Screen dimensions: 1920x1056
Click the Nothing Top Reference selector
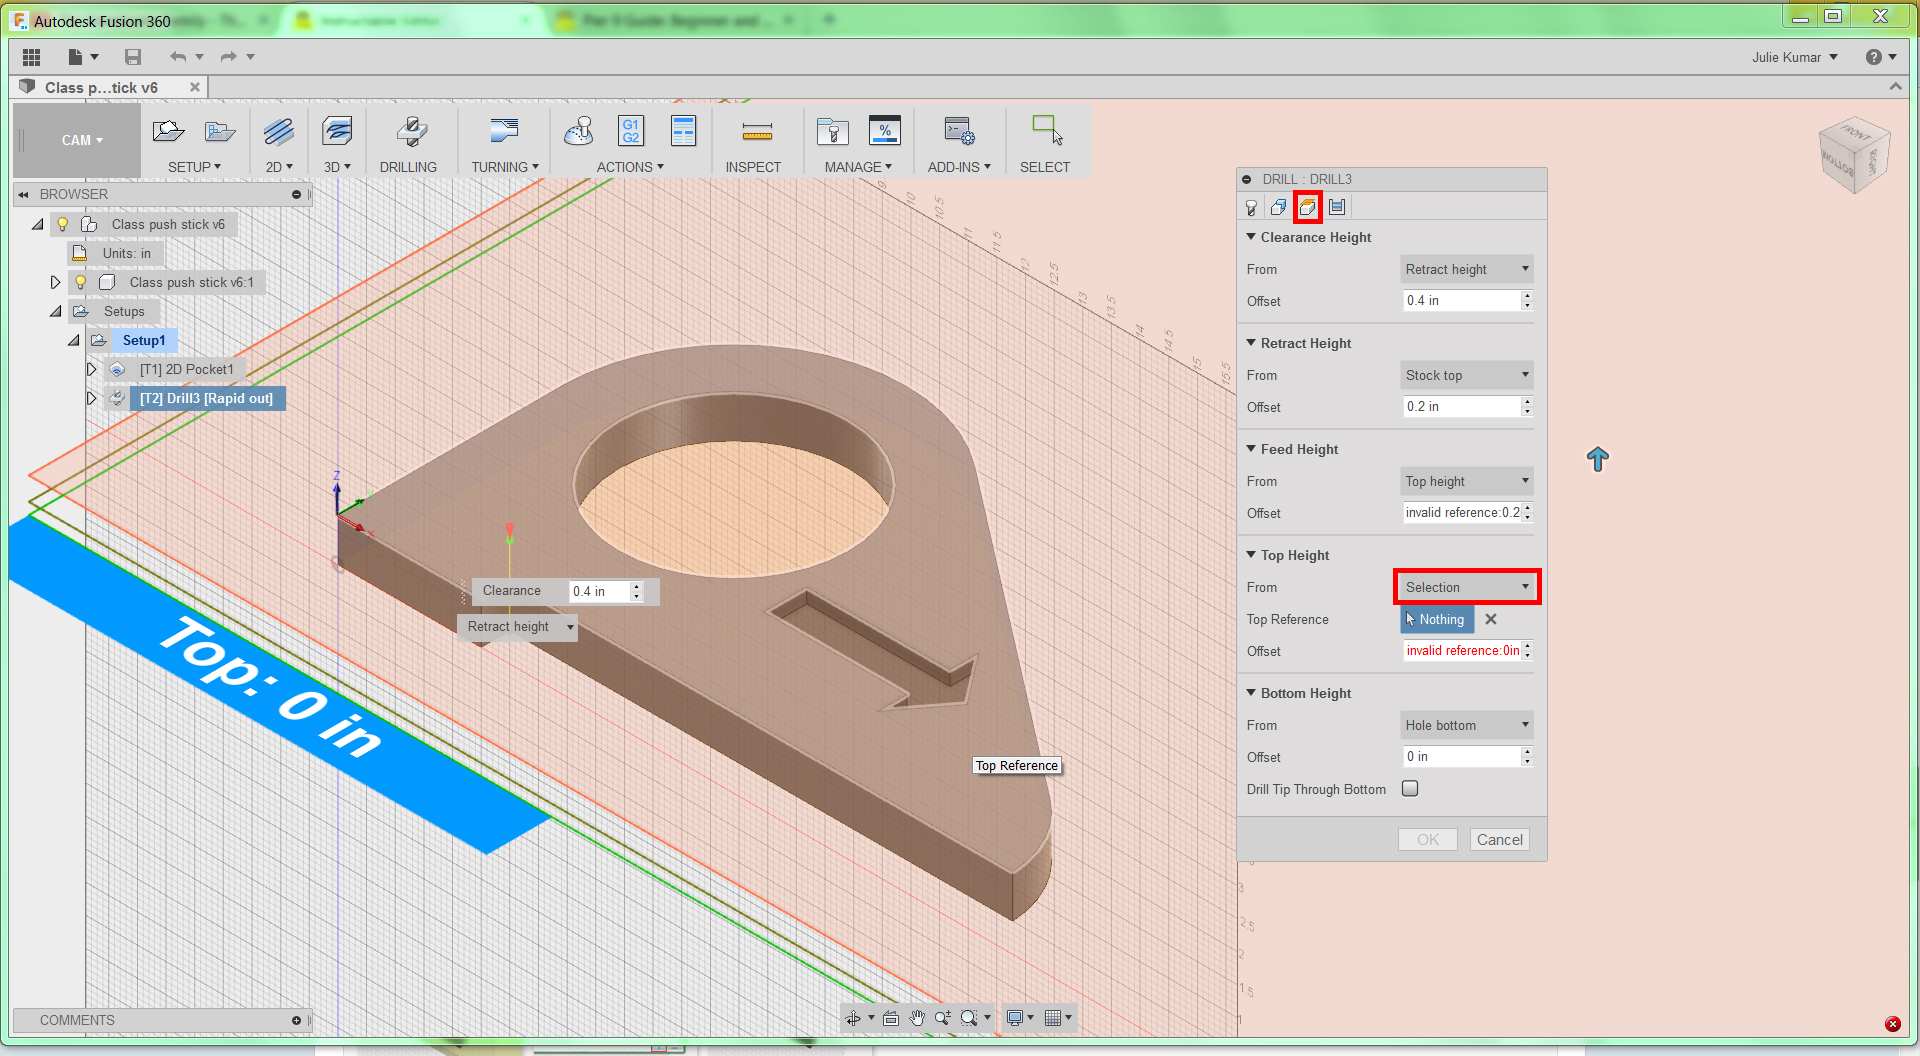1436,619
